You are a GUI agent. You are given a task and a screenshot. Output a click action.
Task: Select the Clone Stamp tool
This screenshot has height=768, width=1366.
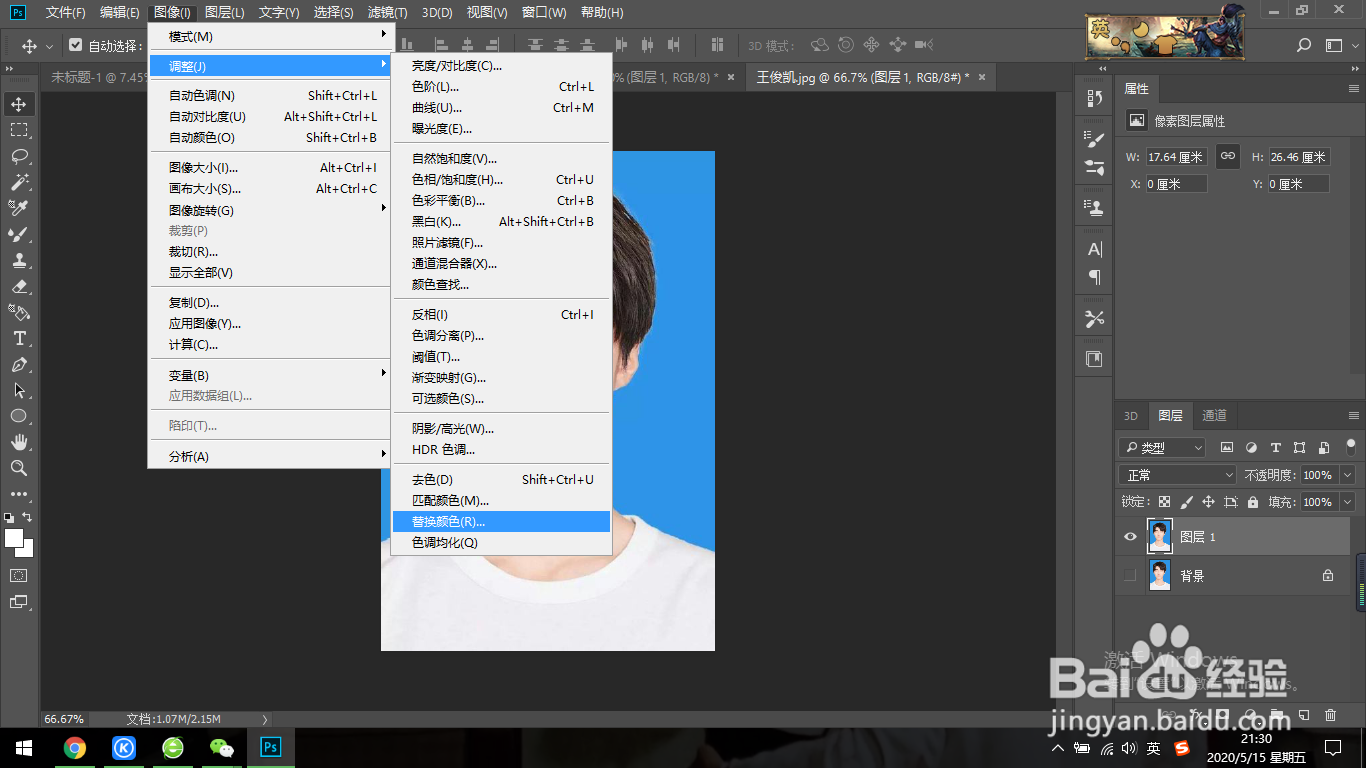pyautogui.click(x=19, y=260)
